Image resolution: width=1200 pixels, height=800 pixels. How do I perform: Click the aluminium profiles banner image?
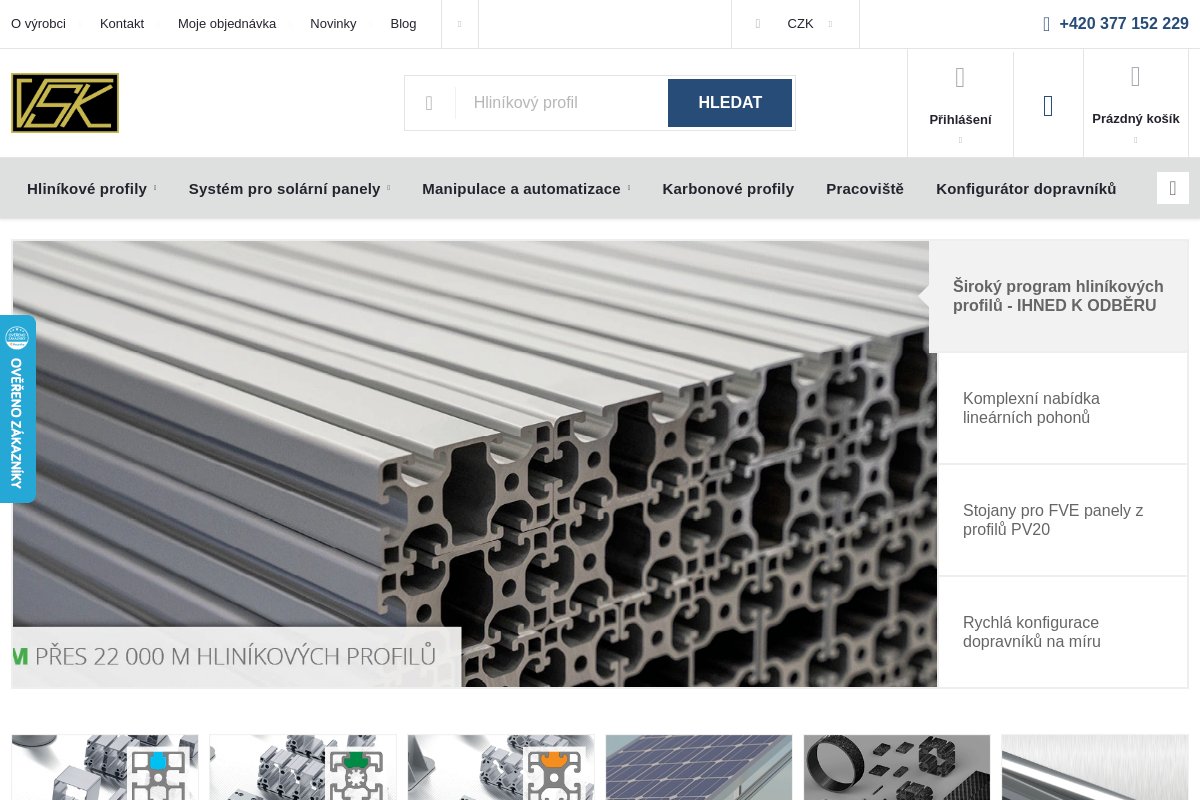(475, 464)
